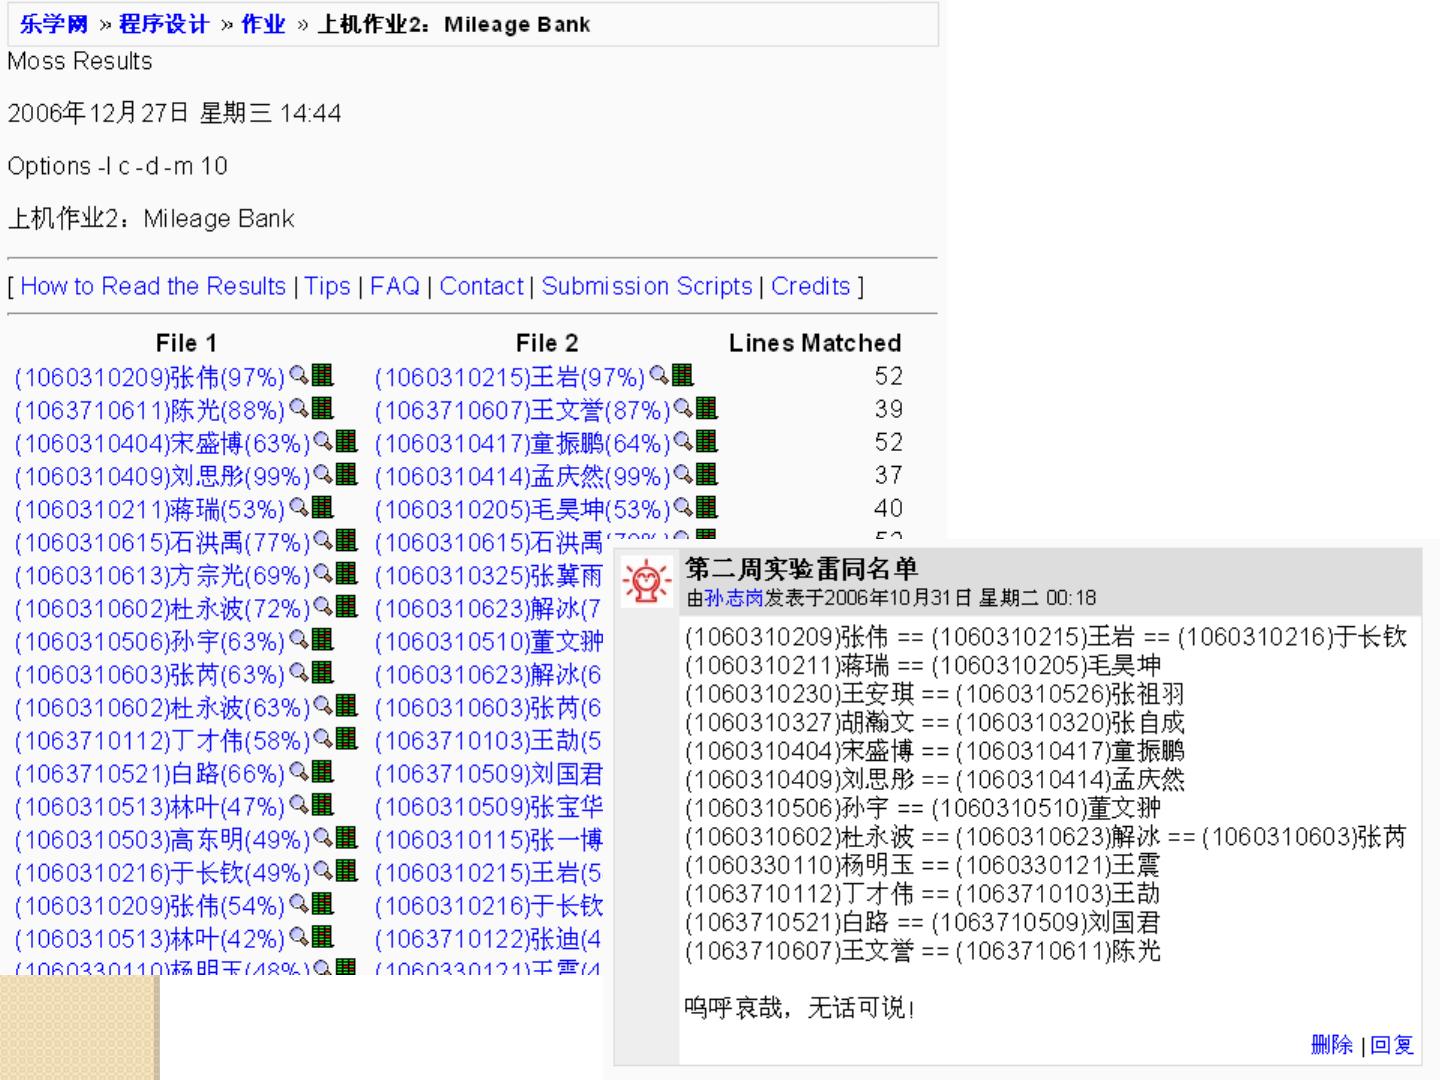
Task: Click the magnifier icon next to 毛昊坤(53%)
Action: 683,508
